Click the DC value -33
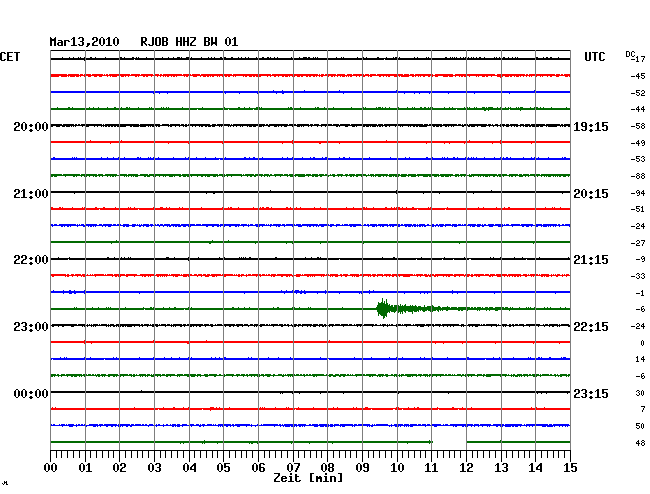Image resolution: width=650 pixels, height=494 pixels. tap(638, 276)
